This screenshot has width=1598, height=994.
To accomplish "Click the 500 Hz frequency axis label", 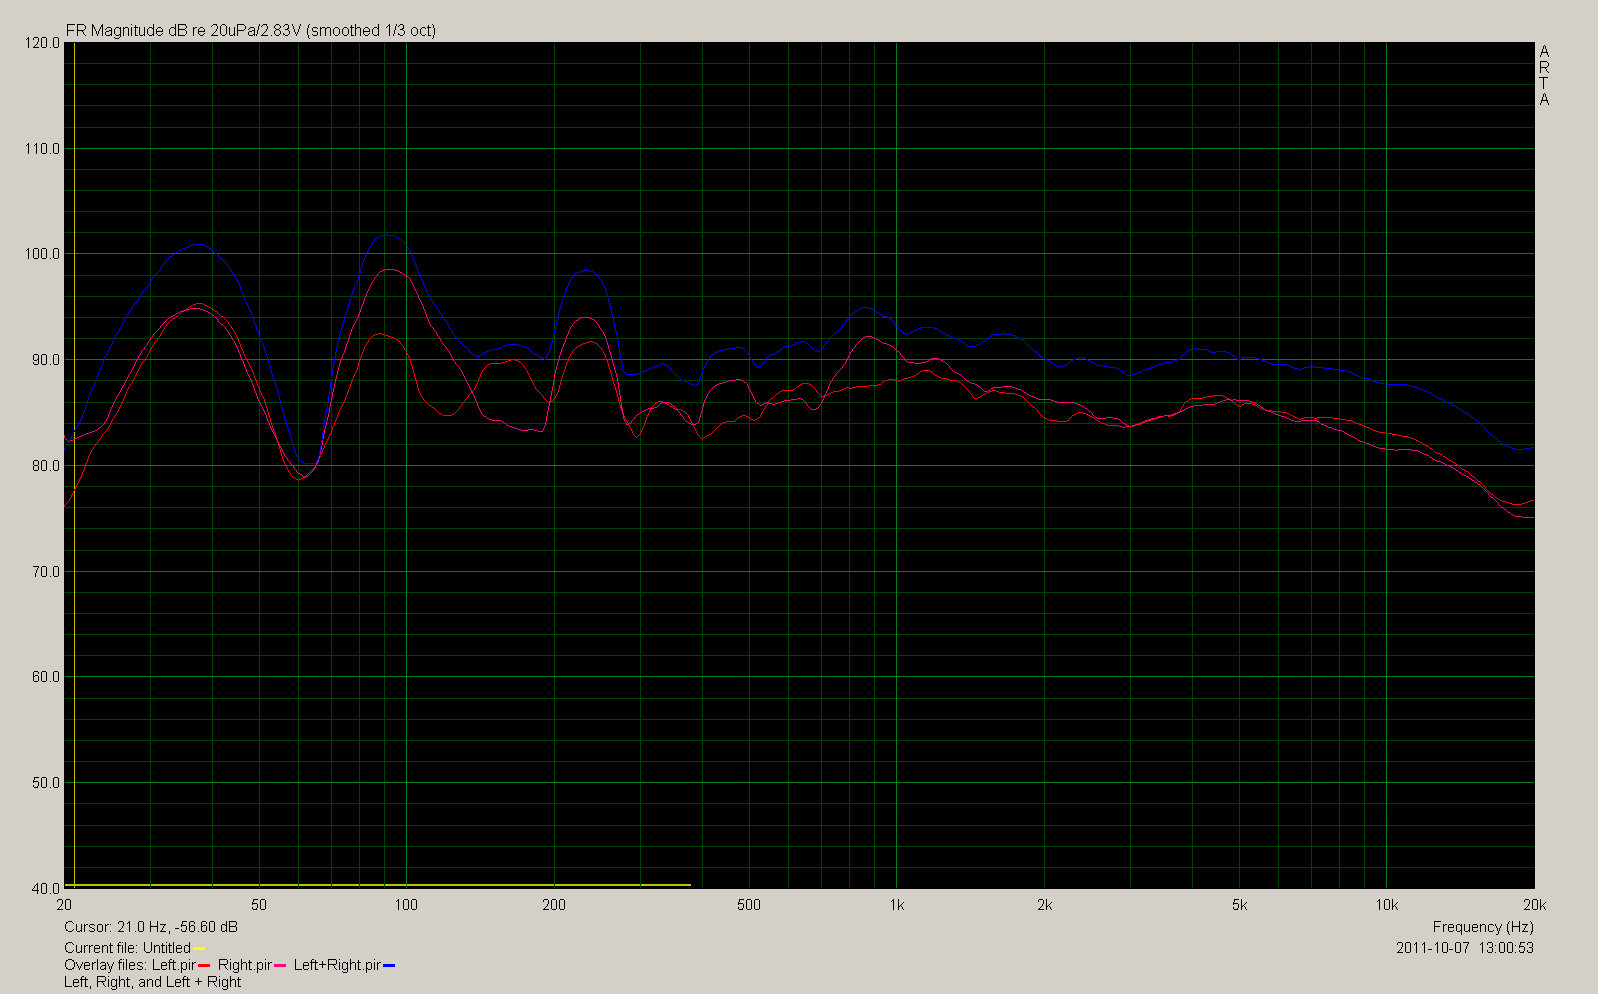I will 749,905.
